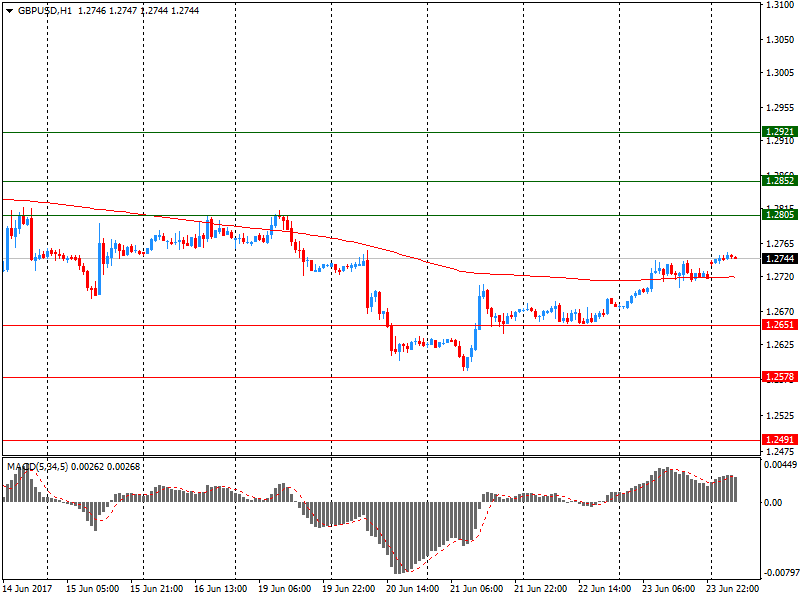Click the 1.2525 price scale value
The width and height of the screenshot is (800, 600).
coord(780,416)
